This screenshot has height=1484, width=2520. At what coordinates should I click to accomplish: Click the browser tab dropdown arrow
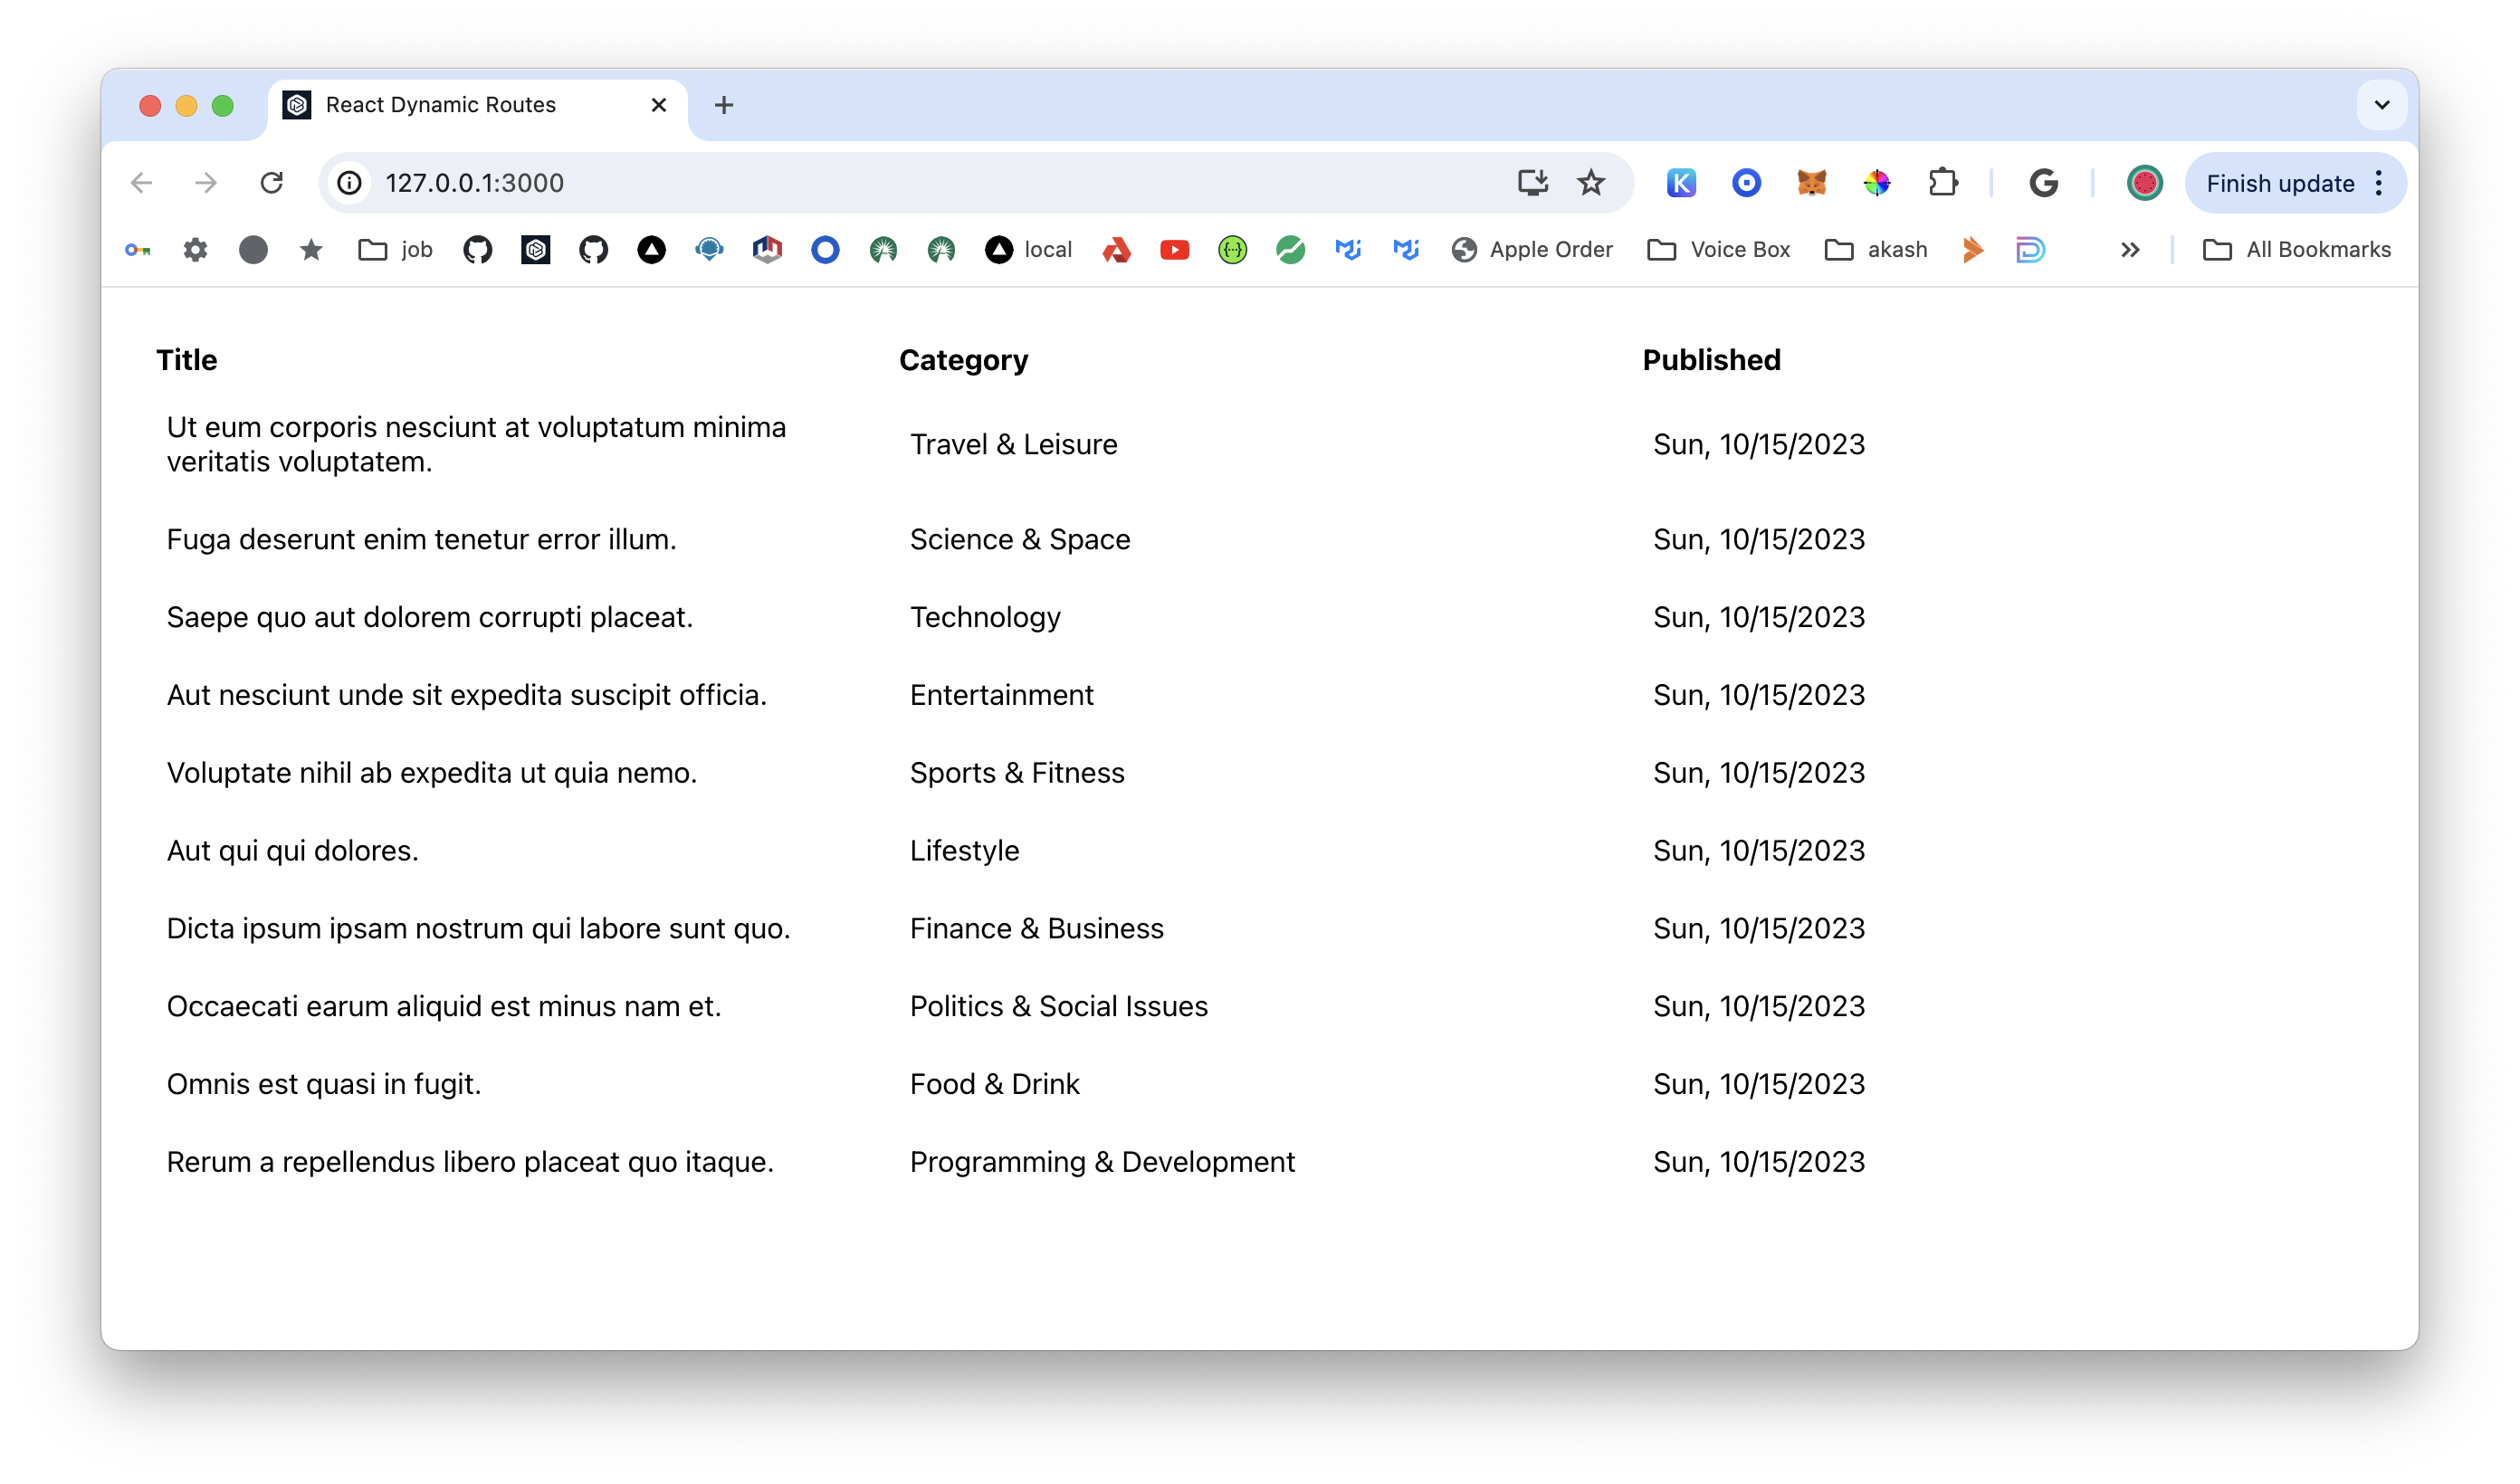click(2382, 106)
